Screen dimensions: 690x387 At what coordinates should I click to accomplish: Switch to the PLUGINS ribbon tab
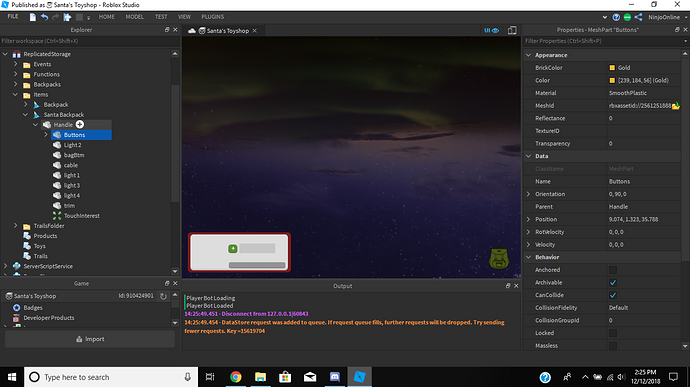213,17
